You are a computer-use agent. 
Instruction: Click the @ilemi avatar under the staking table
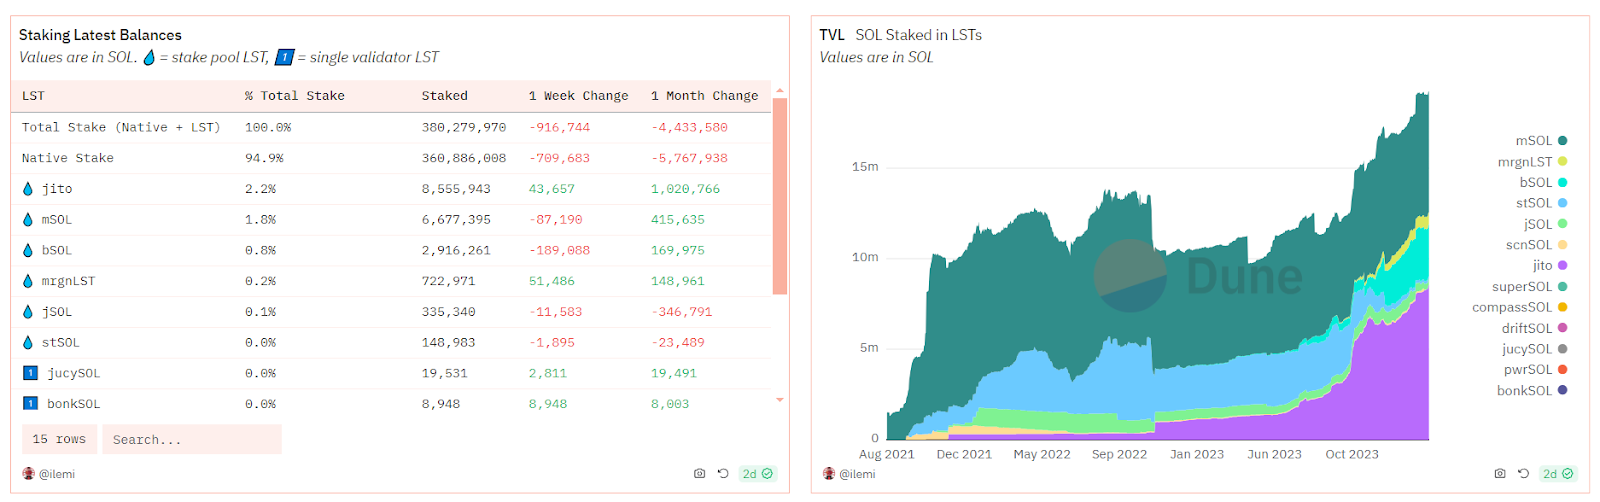(28, 474)
